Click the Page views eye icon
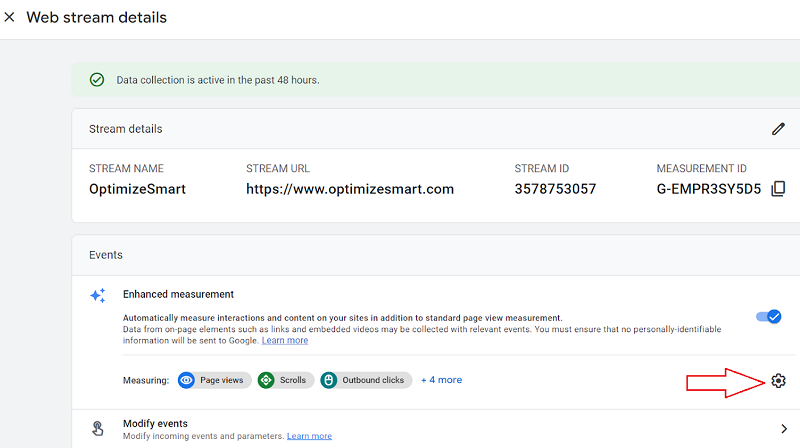Viewport: 800px width, 448px height. [x=187, y=380]
